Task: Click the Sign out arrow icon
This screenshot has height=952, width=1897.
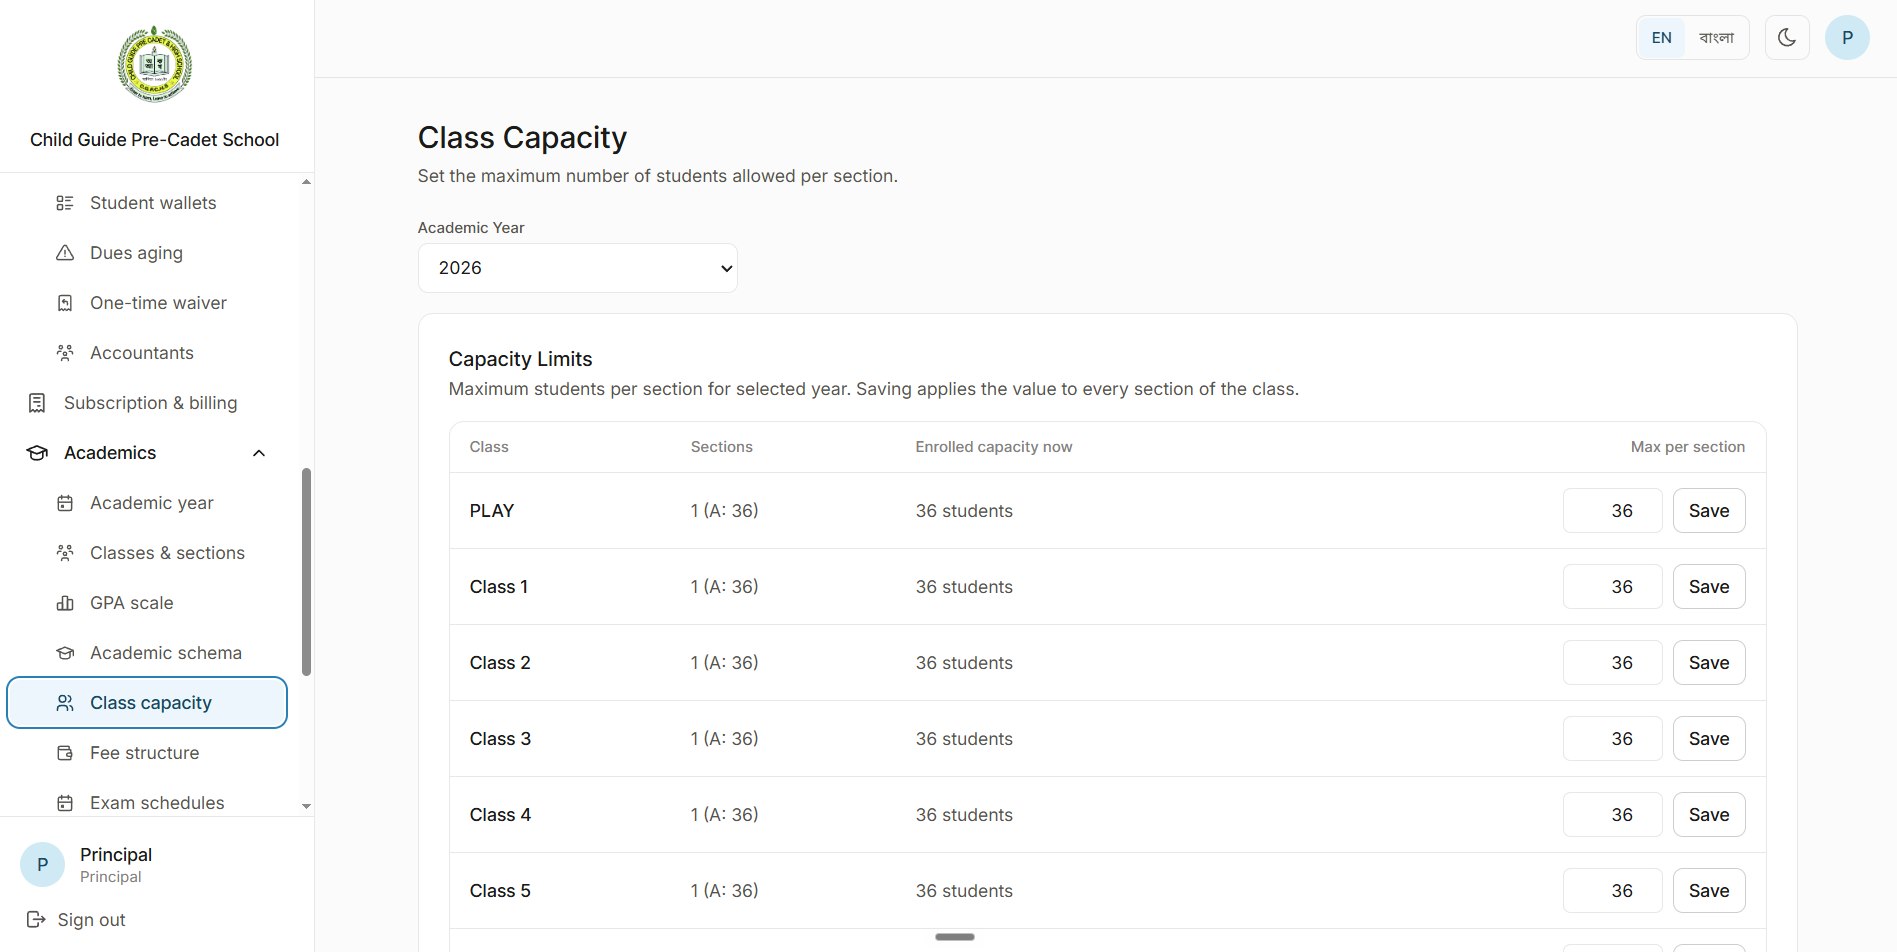Action: (x=36, y=919)
